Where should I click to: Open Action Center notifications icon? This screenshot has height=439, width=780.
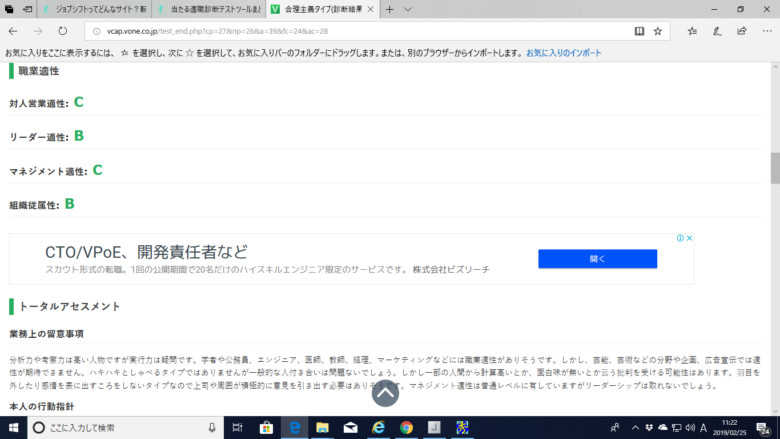pyautogui.click(x=763, y=428)
